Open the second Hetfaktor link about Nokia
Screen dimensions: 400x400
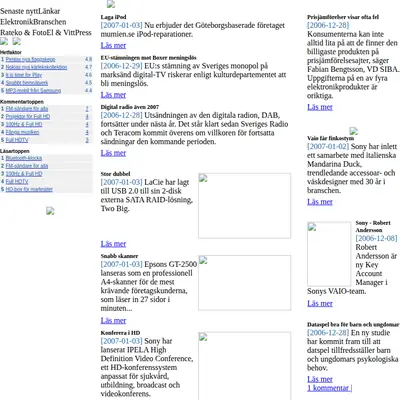(x=36, y=67)
